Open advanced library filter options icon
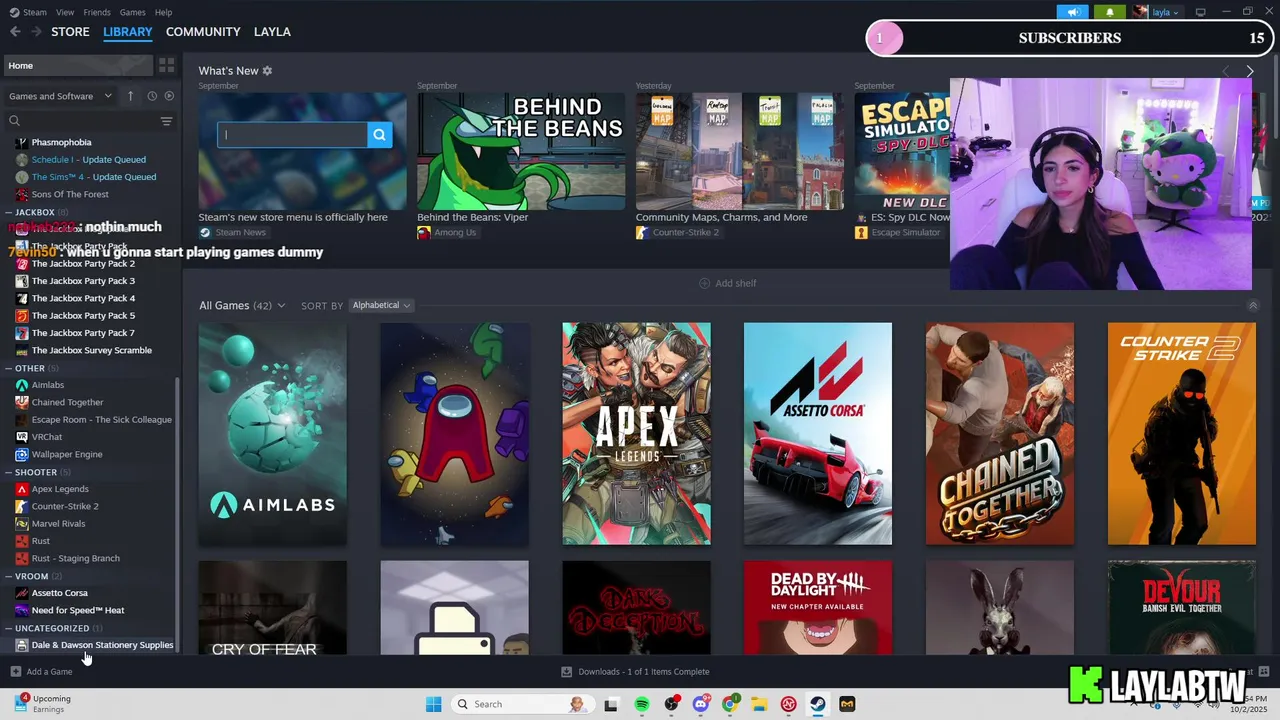Viewport: 1280px width, 720px height. [x=167, y=121]
